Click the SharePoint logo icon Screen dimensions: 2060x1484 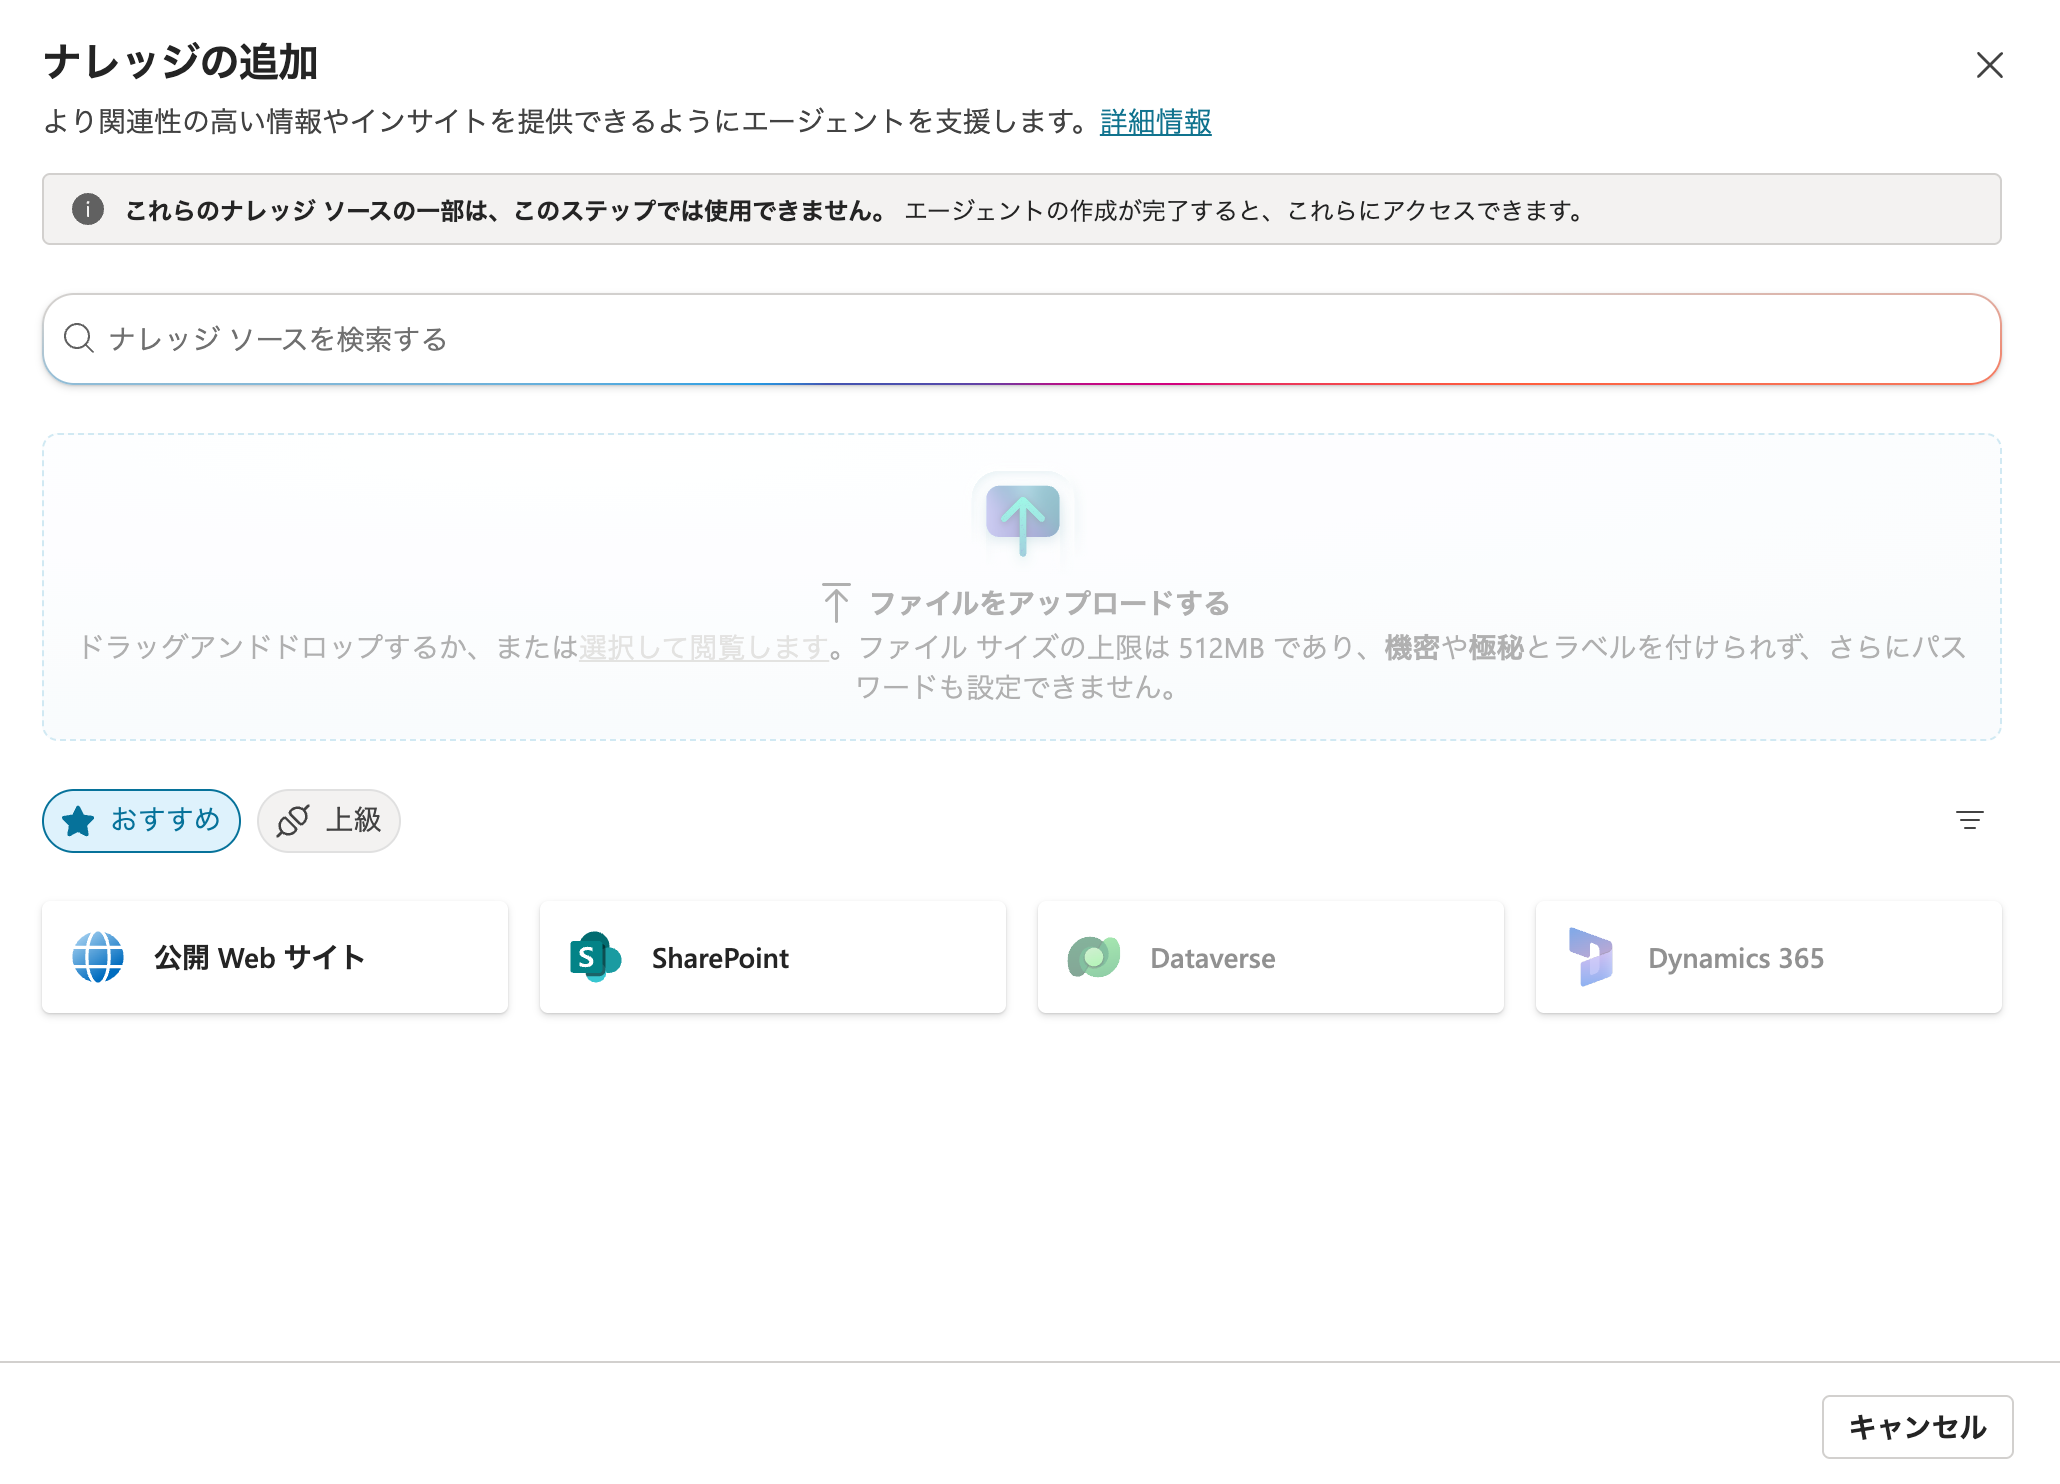(595, 957)
